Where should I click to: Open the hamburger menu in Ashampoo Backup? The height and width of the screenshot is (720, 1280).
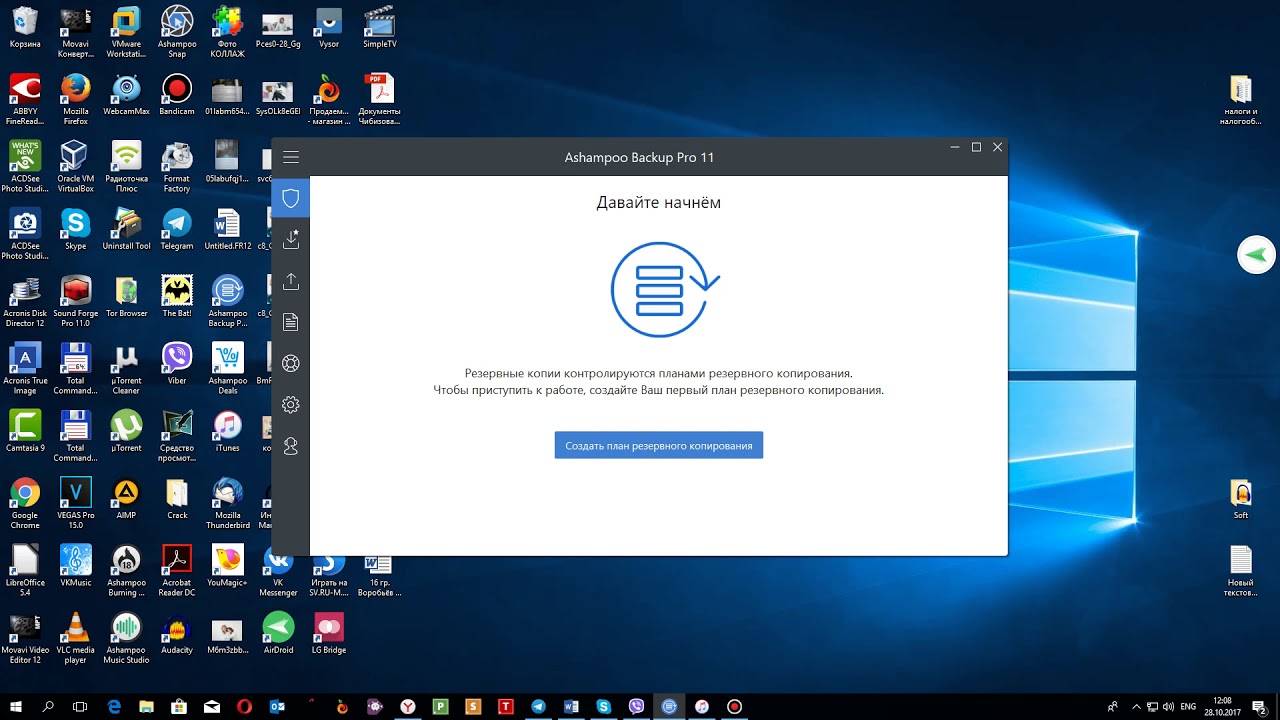[x=291, y=157]
